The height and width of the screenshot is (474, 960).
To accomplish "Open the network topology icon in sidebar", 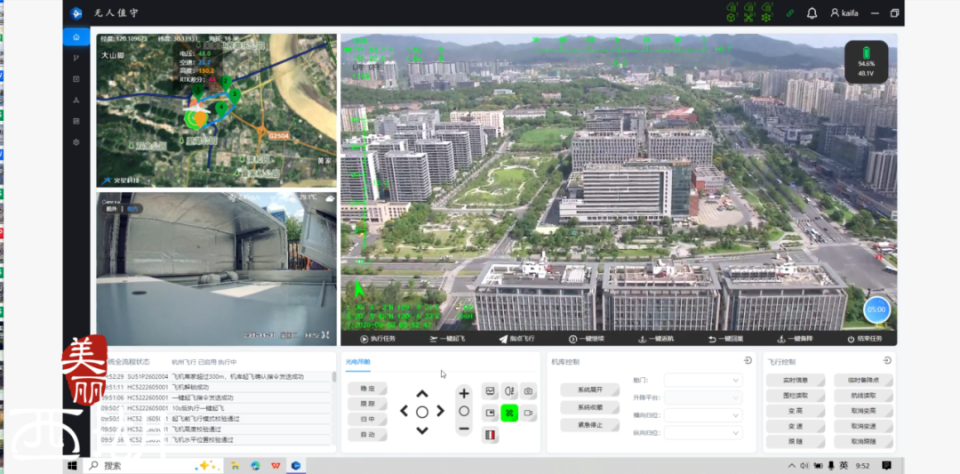I will (x=76, y=100).
